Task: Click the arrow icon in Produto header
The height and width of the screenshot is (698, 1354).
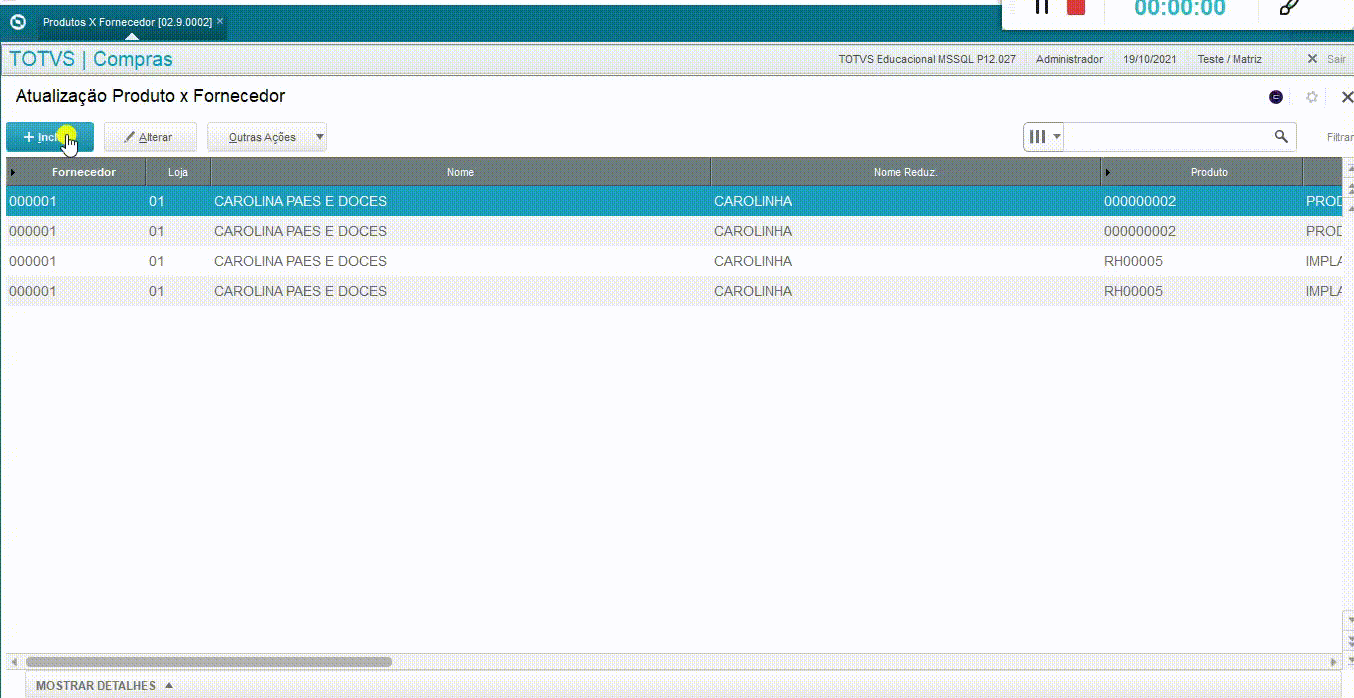Action: [x=1107, y=172]
